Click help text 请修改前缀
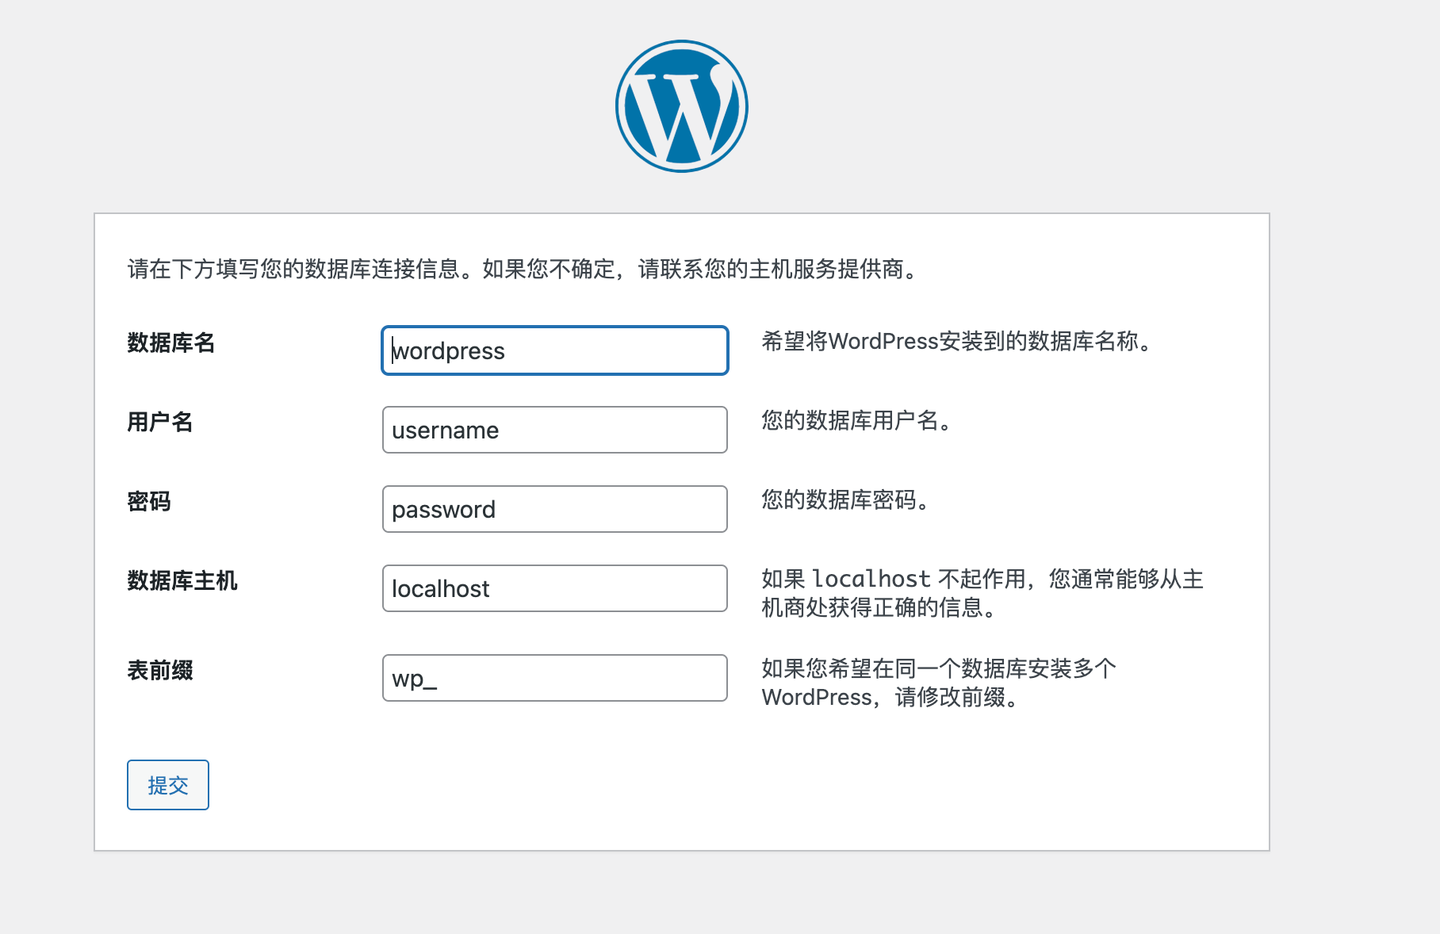1440x934 pixels. point(958,697)
